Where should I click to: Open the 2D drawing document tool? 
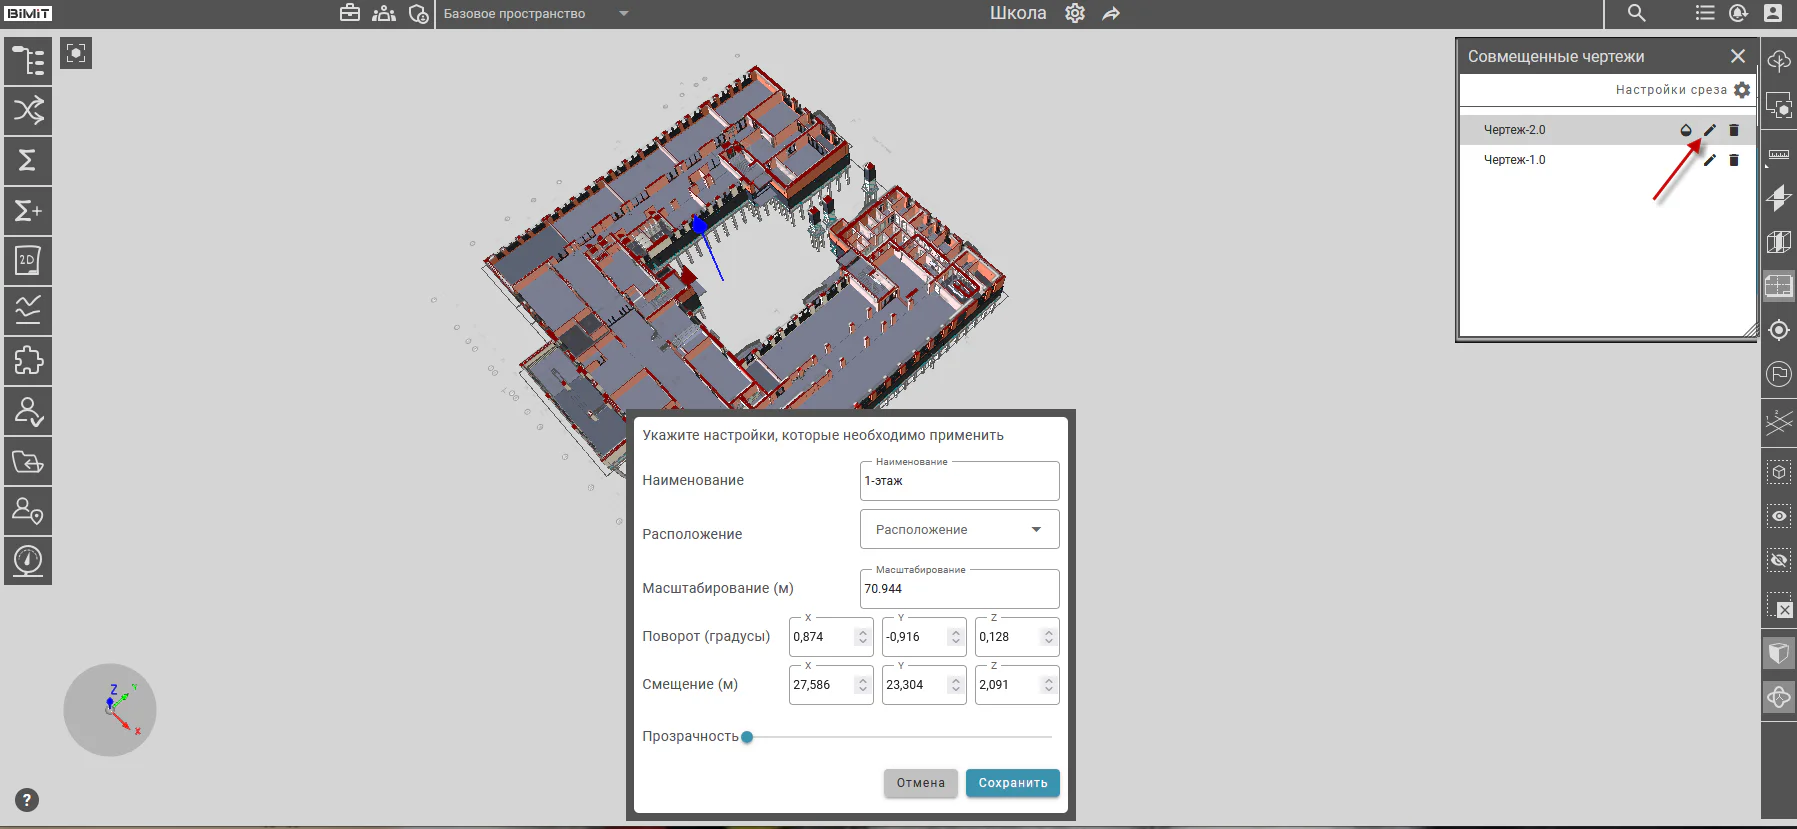[x=28, y=261]
